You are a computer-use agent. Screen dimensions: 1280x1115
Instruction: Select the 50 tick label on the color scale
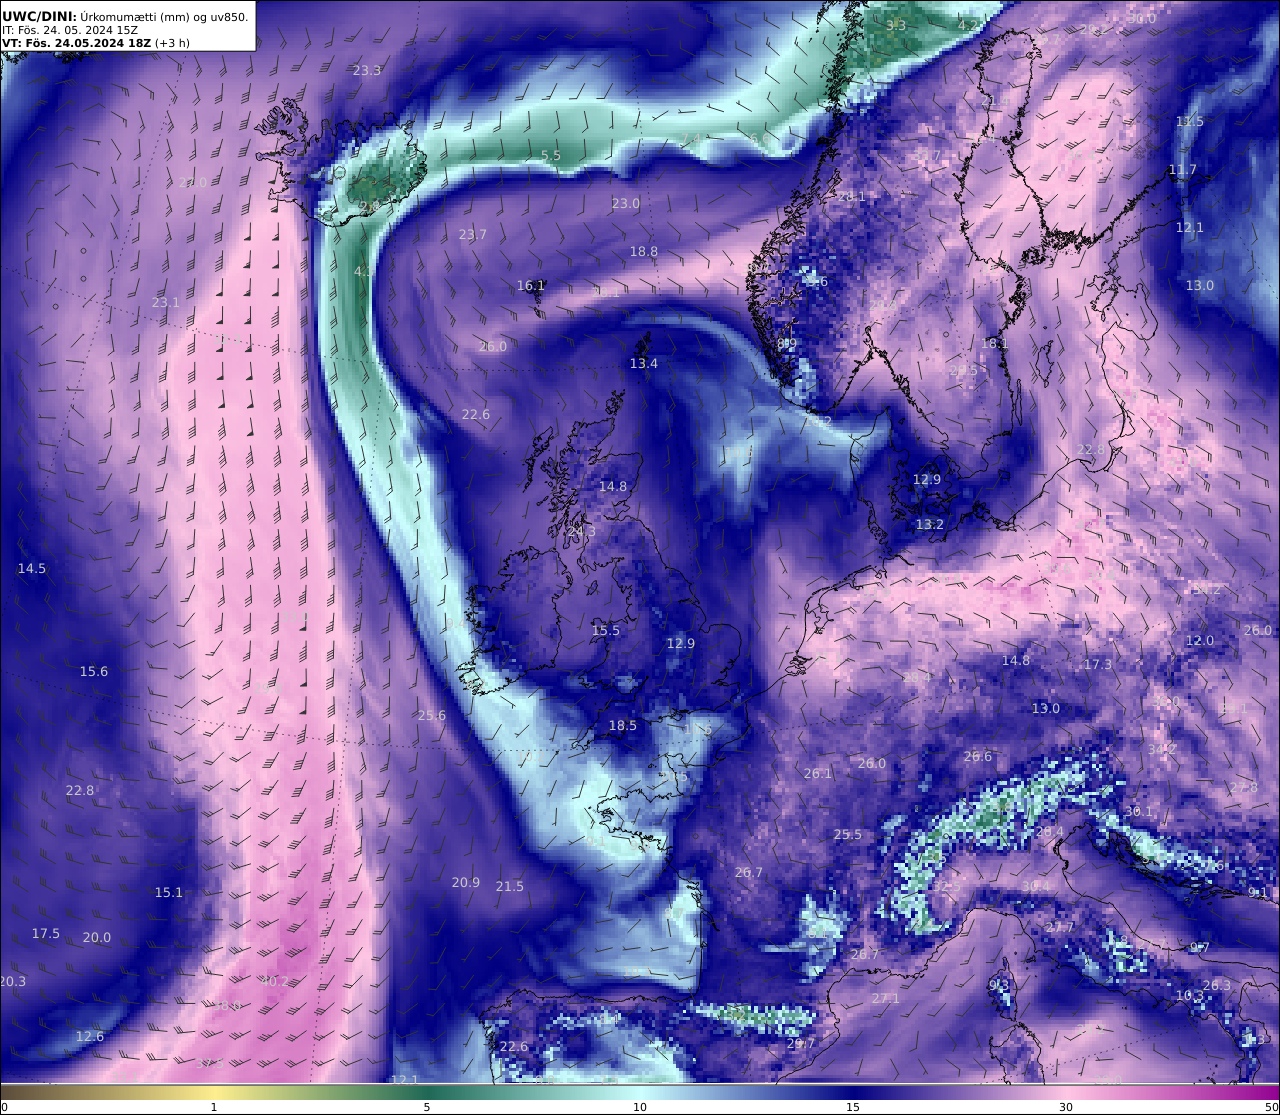tap(1270, 1107)
